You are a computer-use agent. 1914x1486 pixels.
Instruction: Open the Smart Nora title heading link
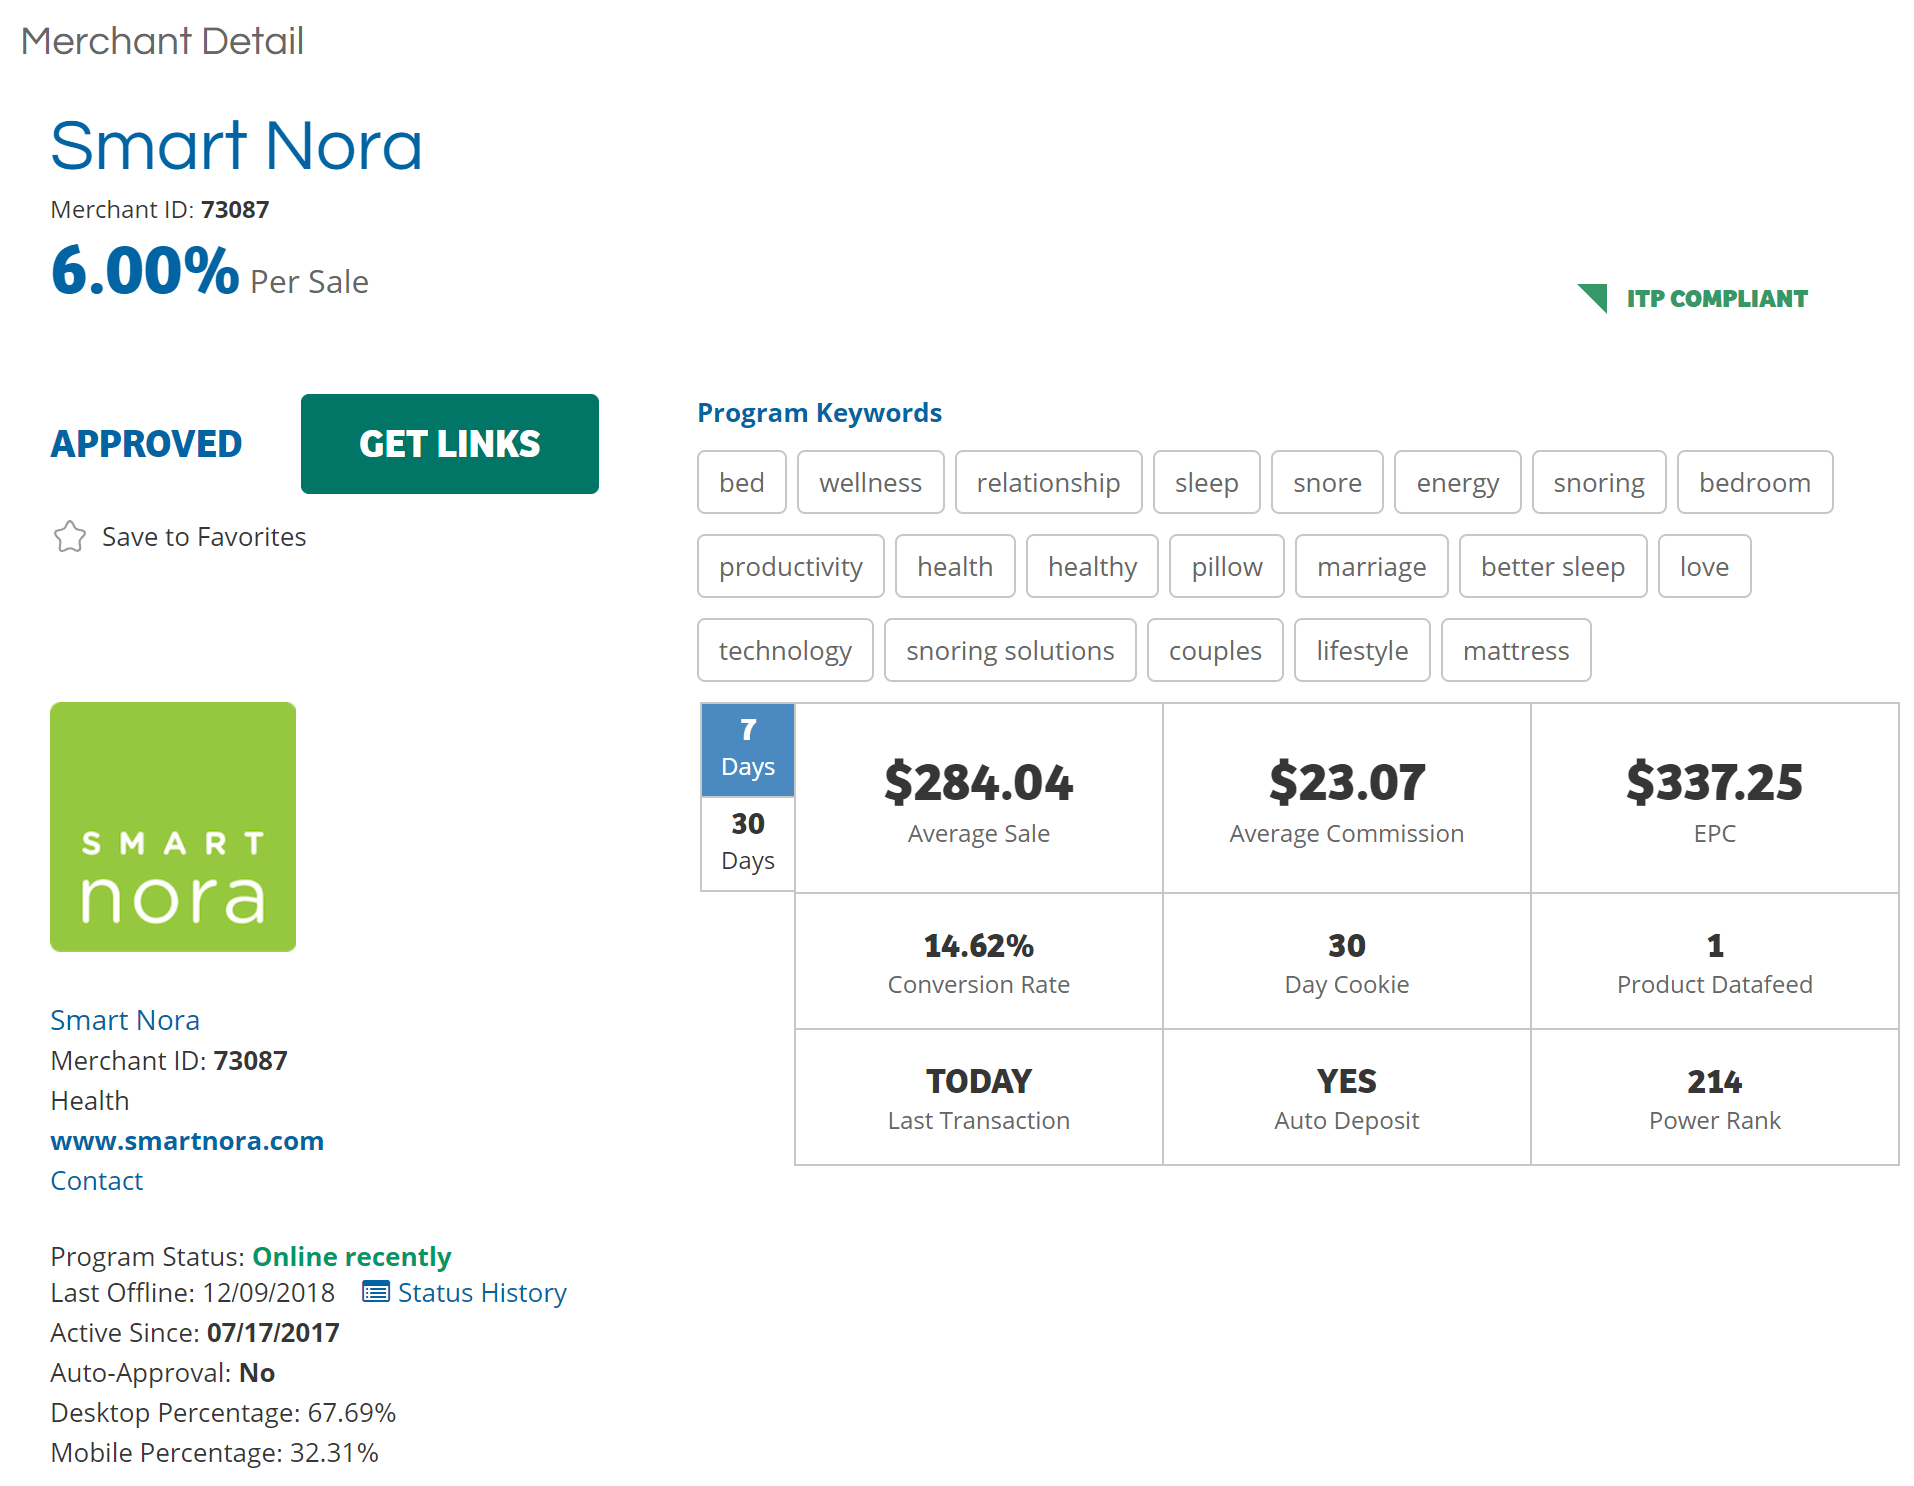[x=237, y=145]
